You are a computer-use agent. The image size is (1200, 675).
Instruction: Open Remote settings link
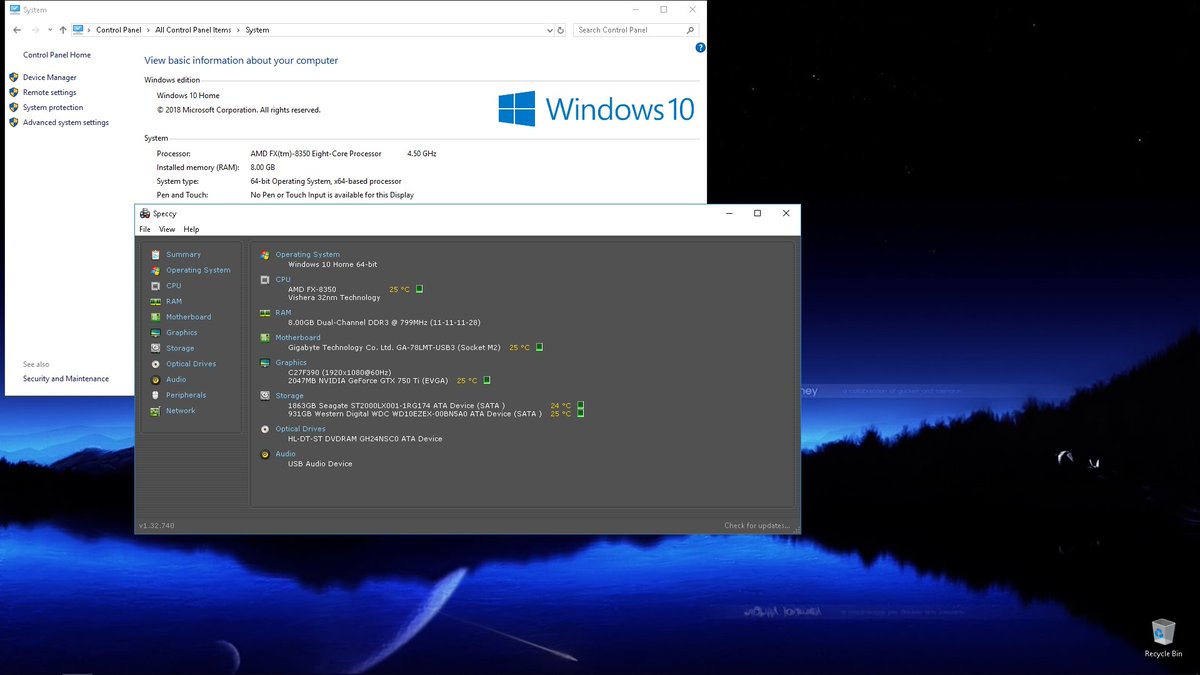(x=49, y=92)
